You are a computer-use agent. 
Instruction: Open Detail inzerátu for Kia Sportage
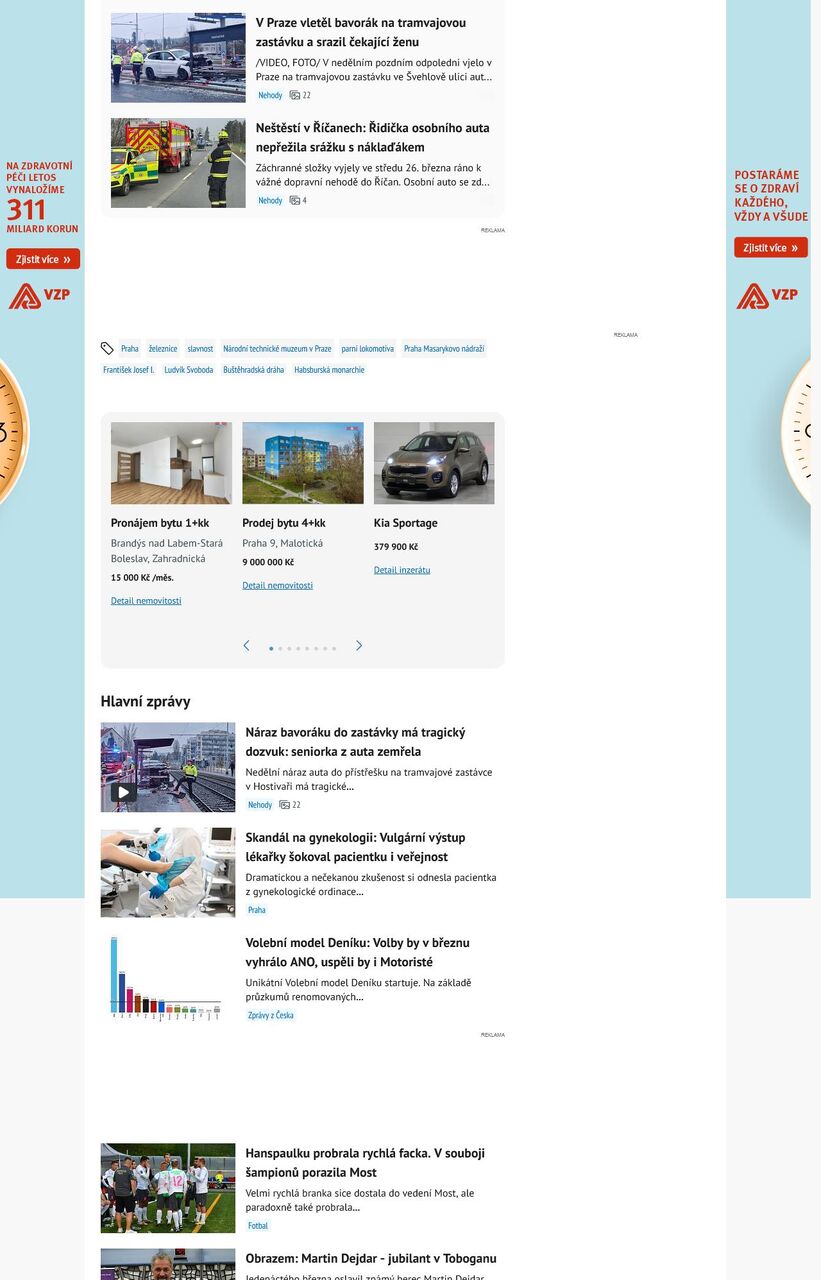click(x=402, y=570)
